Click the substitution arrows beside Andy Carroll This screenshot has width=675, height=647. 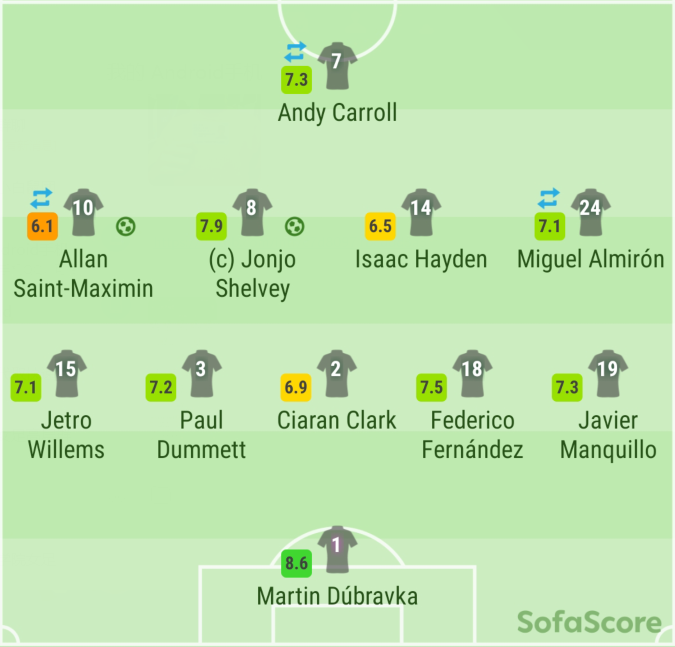point(295,52)
